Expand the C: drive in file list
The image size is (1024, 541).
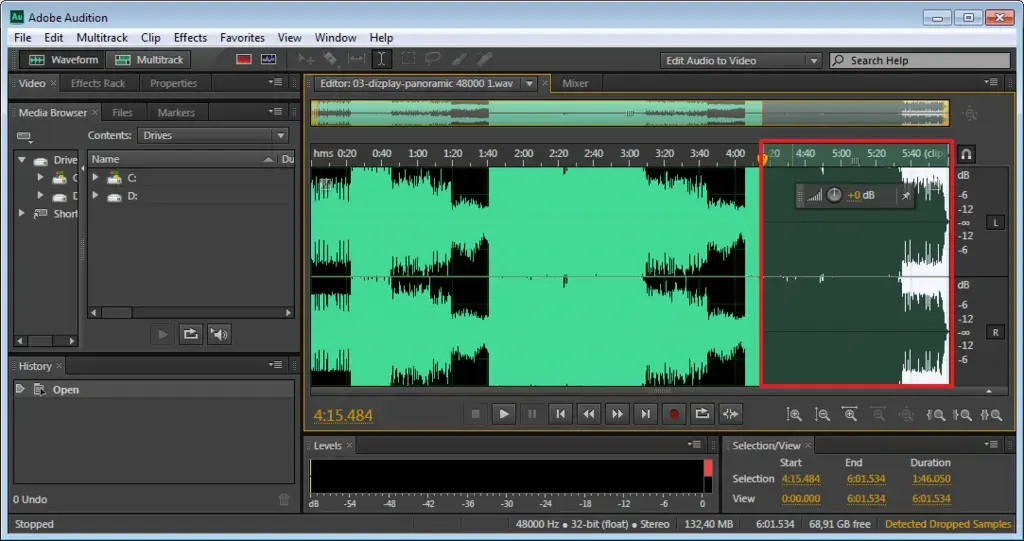[96, 178]
